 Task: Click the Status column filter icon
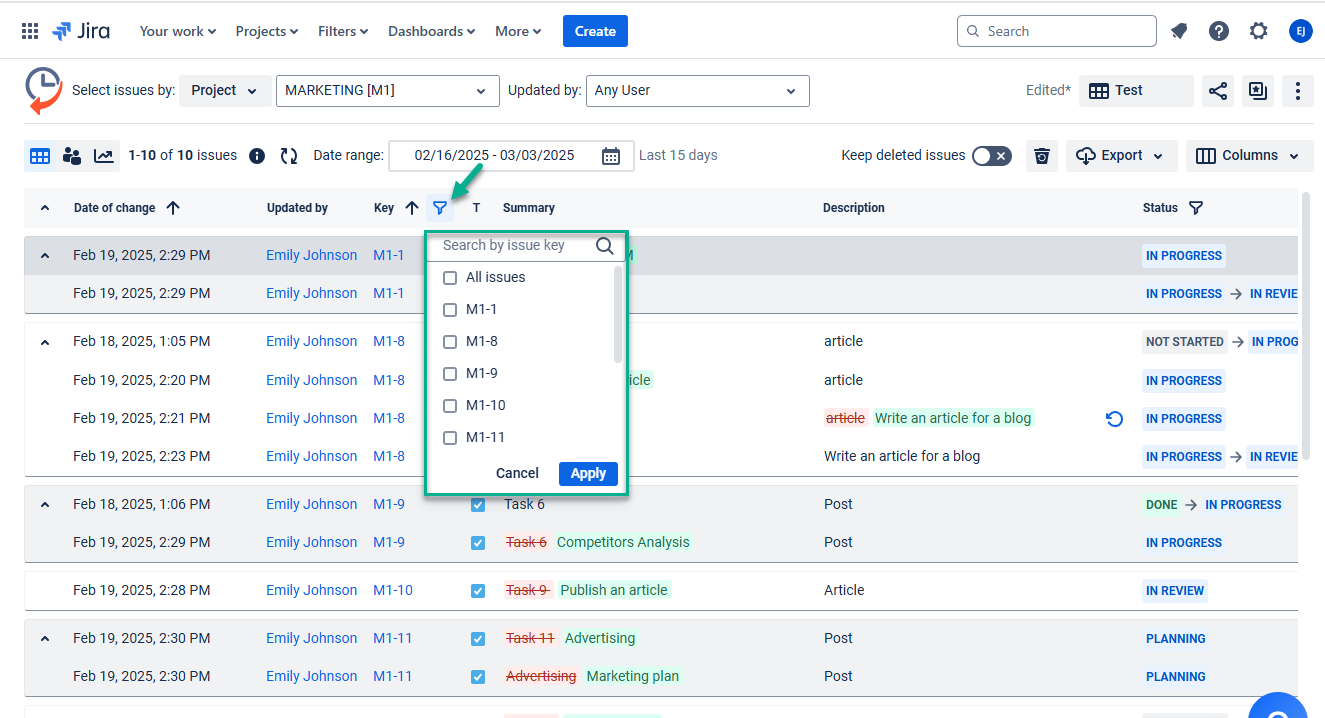click(1196, 208)
